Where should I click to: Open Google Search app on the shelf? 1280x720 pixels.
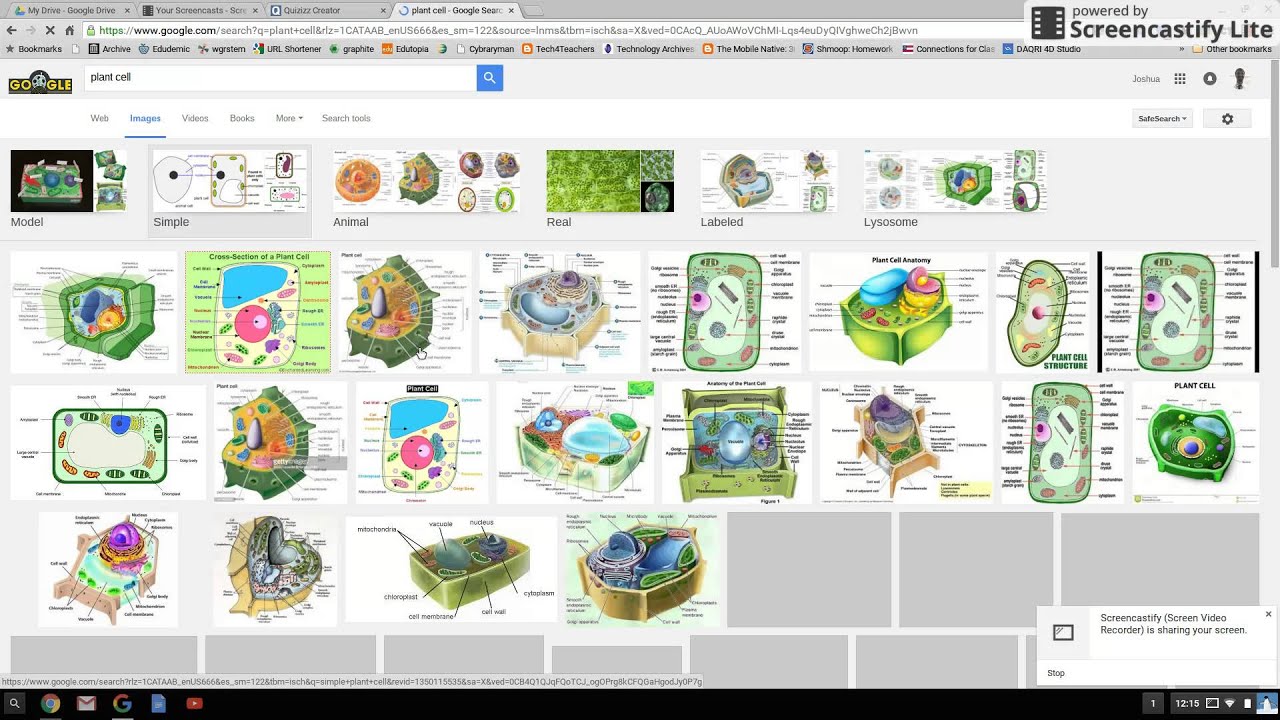pos(122,704)
